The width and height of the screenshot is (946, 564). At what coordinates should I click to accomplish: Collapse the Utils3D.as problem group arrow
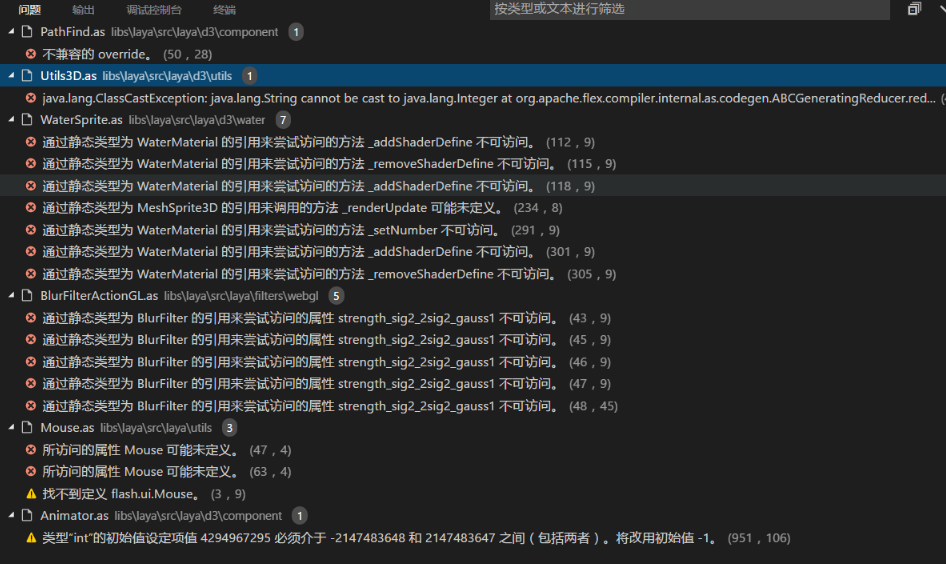(11, 76)
